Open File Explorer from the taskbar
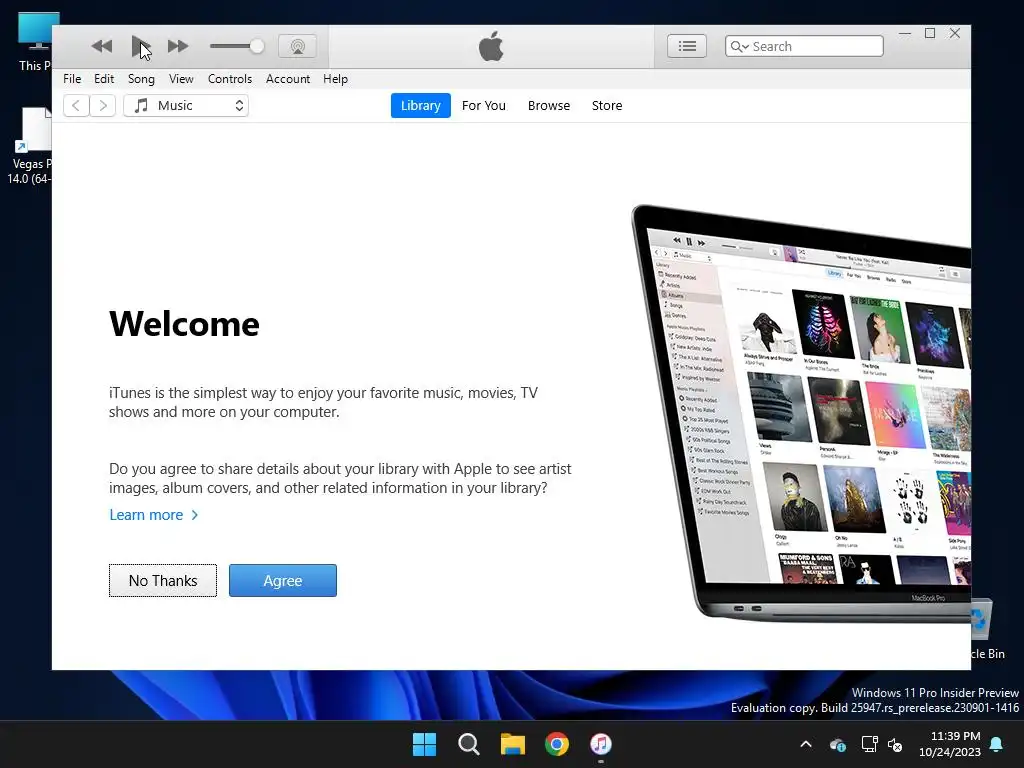The height and width of the screenshot is (768, 1024). [513, 744]
